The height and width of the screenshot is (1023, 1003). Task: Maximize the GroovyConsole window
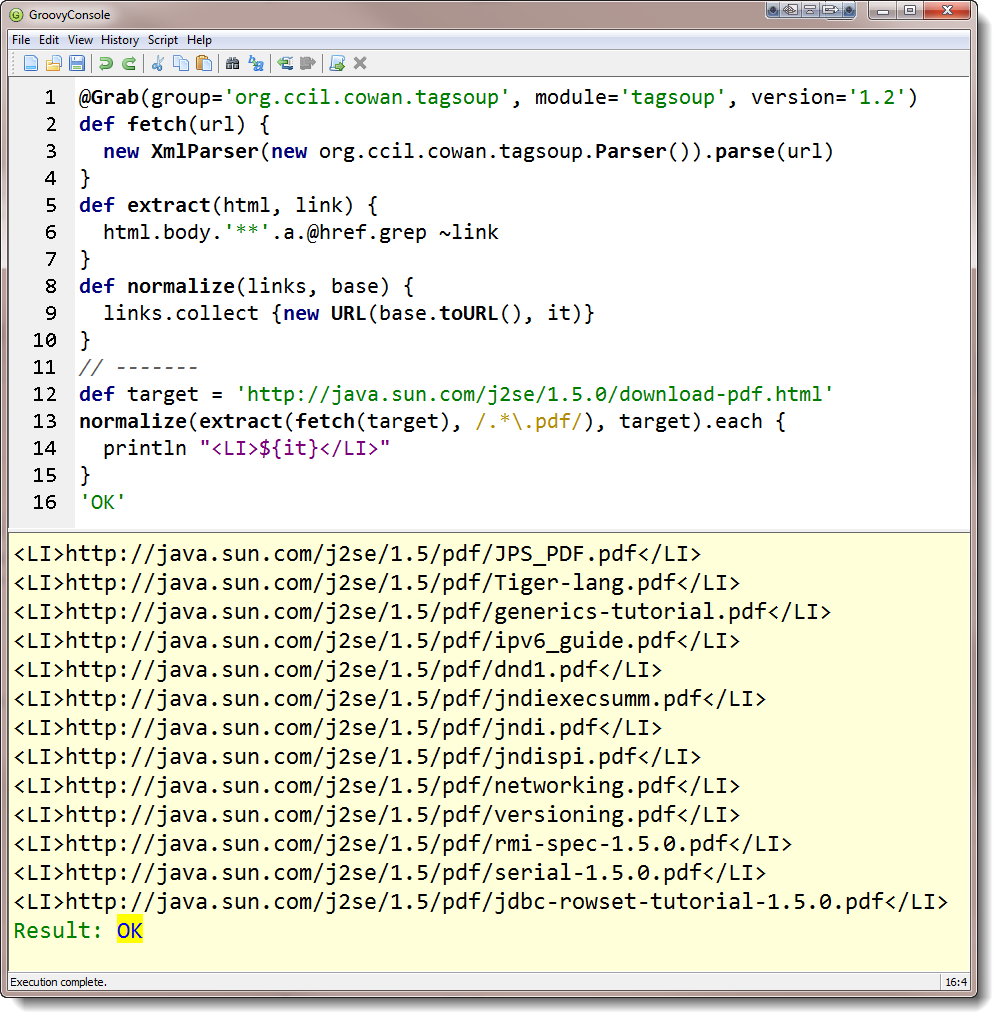coord(910,10)
